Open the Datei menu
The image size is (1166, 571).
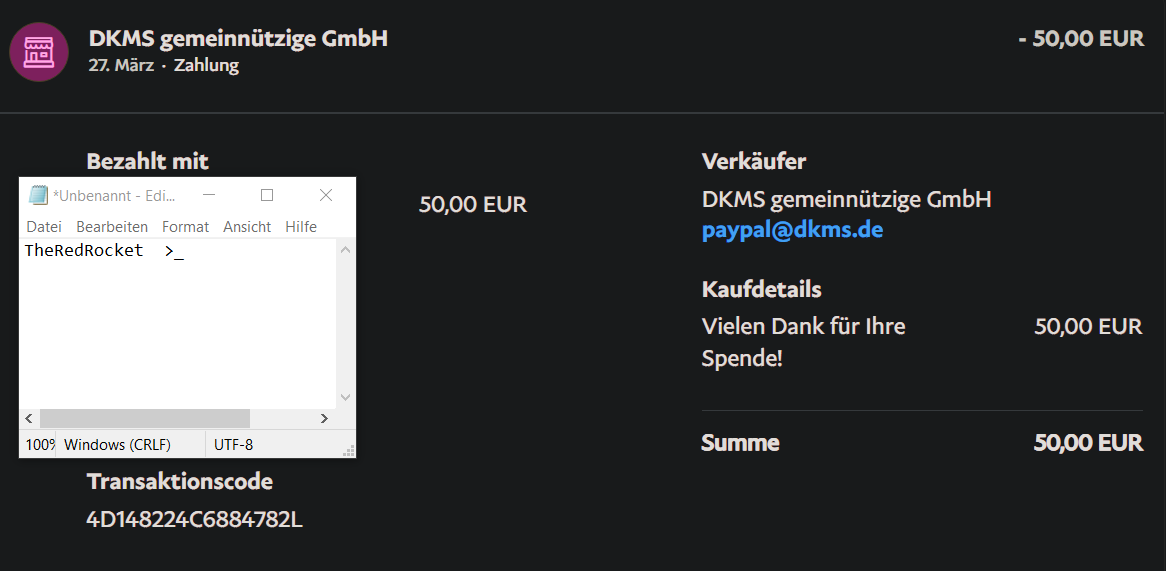pos(44,227)
